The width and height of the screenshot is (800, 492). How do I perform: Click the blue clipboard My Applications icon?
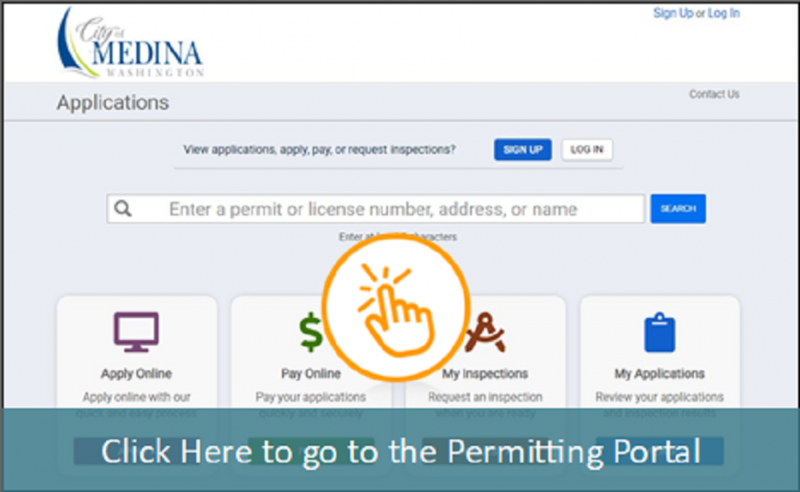659,332
